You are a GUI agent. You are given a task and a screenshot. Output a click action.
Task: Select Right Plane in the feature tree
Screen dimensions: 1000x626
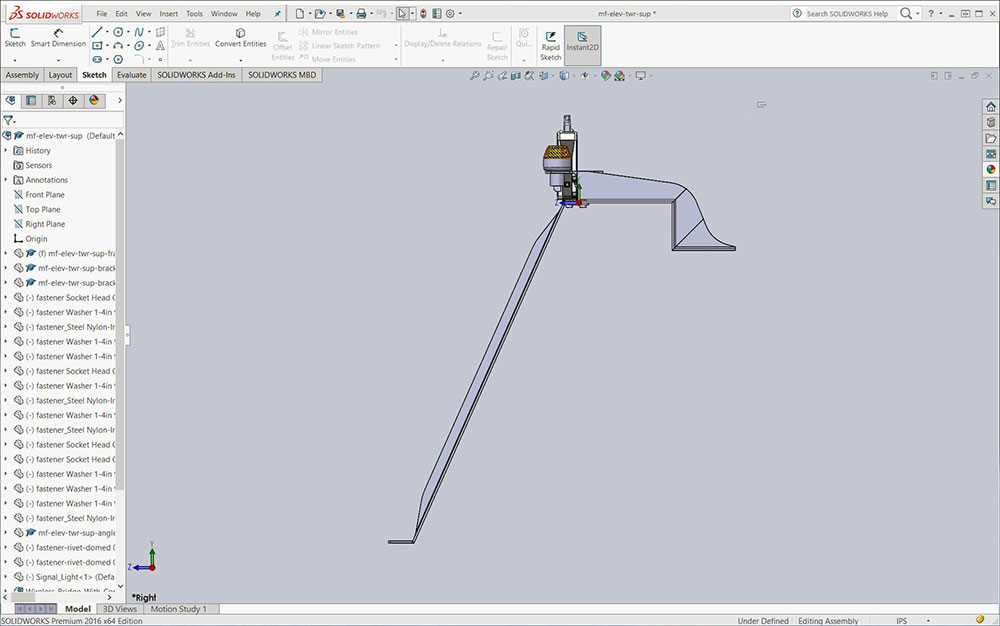pos(45,224)
